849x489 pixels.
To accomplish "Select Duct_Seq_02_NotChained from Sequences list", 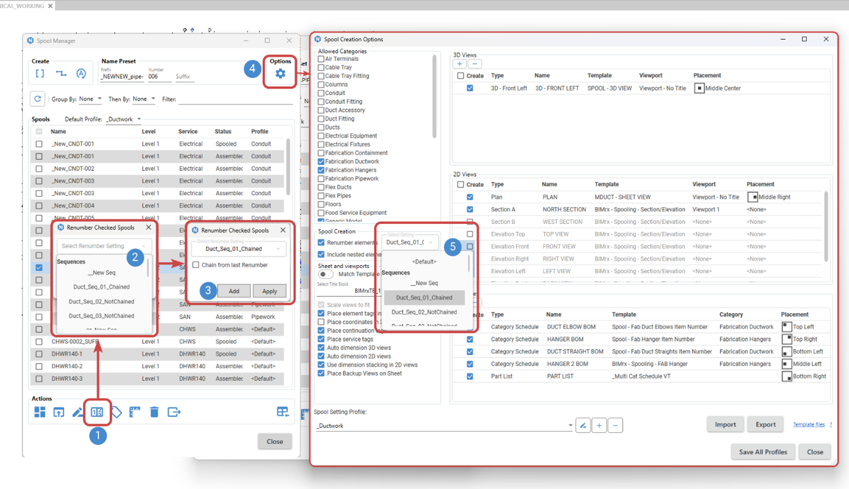I will [103, 301].
